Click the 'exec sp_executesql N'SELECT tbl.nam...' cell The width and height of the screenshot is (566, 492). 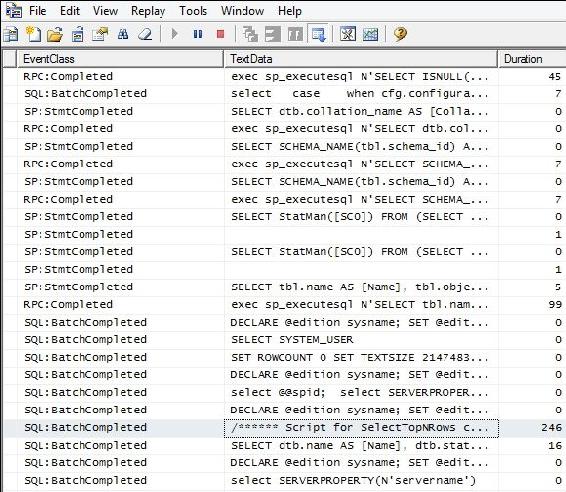tap(360, 305)
